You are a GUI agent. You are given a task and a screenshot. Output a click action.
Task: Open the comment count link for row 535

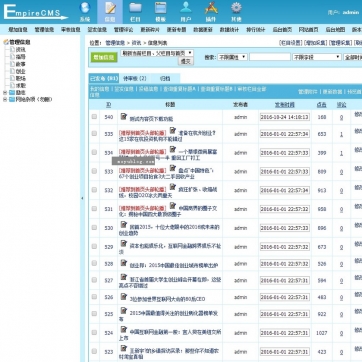(x=341, y=134)
